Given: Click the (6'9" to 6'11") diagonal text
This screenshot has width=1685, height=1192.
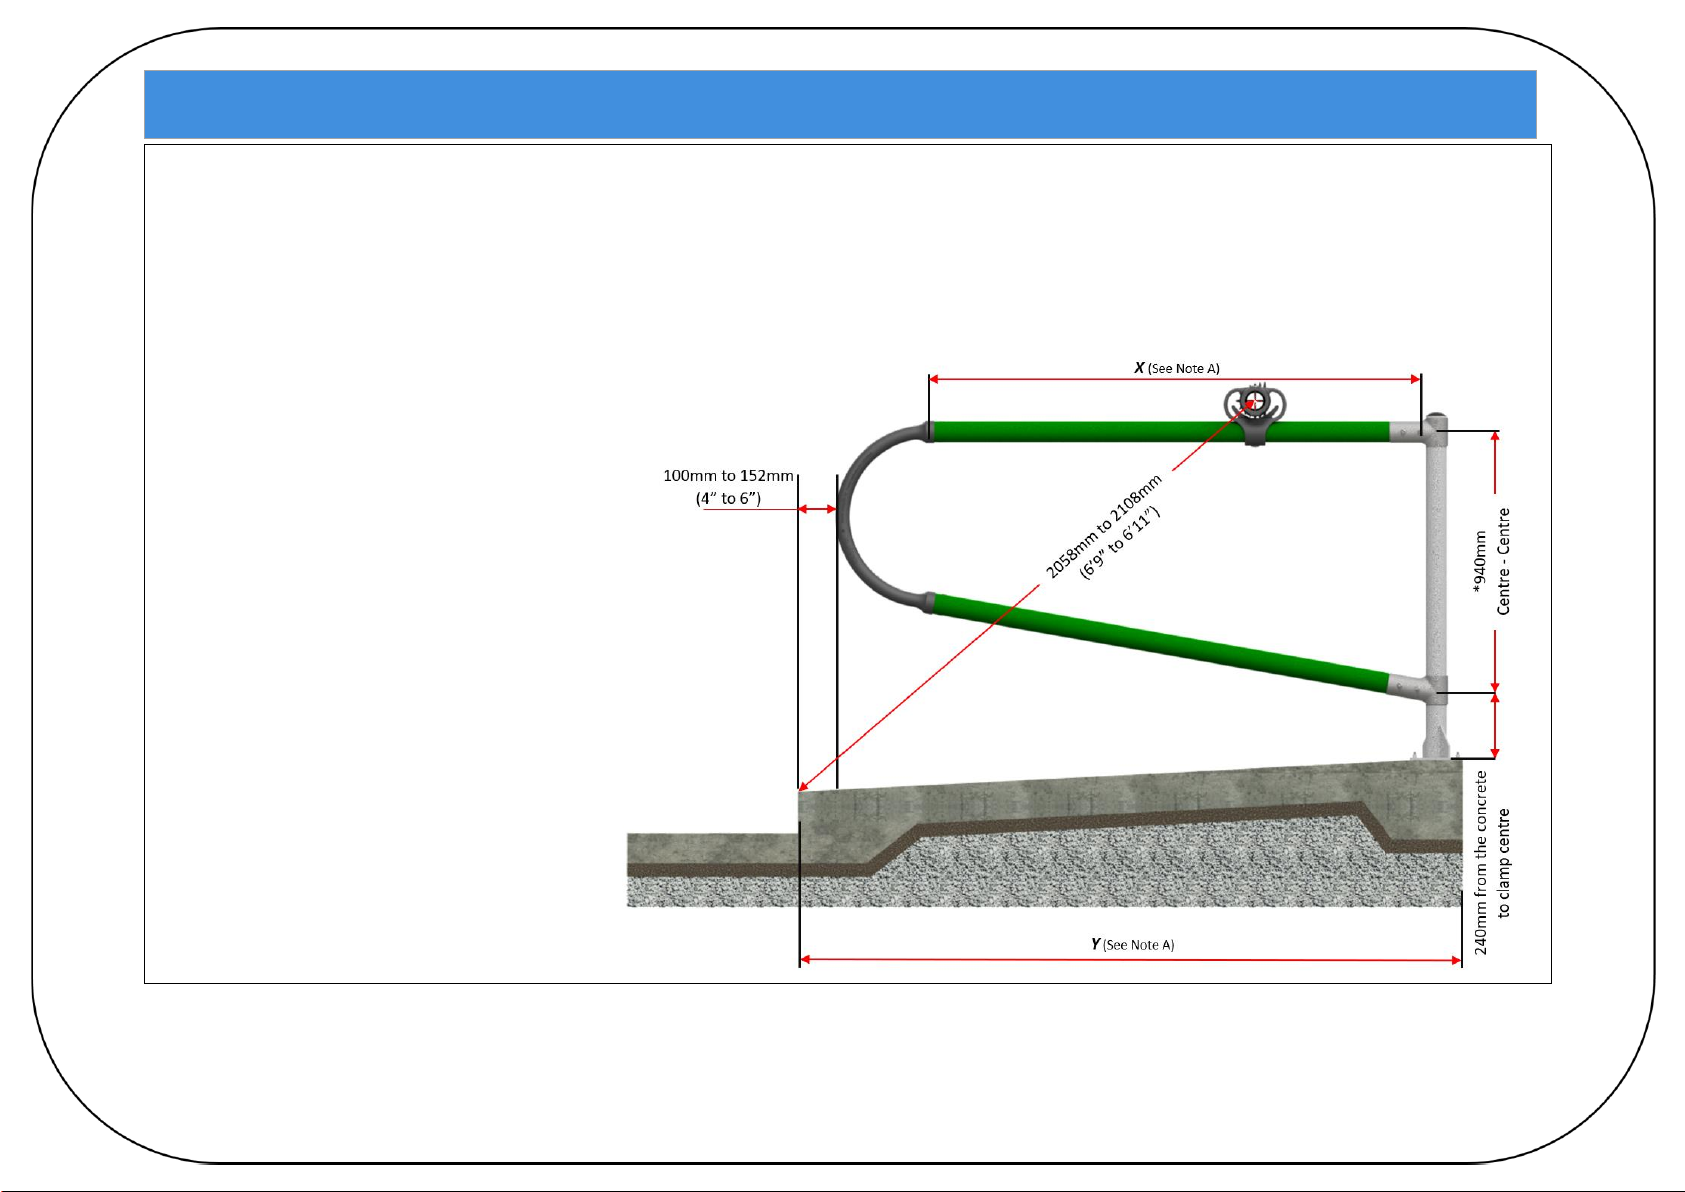Looking at the screenshot, I should tap(1120, 543).
